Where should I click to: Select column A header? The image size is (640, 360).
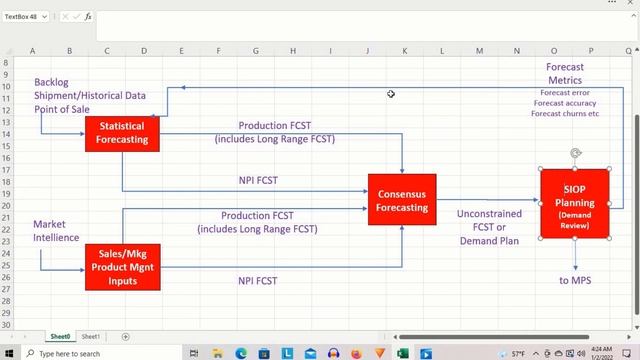[x=33, y=51]
